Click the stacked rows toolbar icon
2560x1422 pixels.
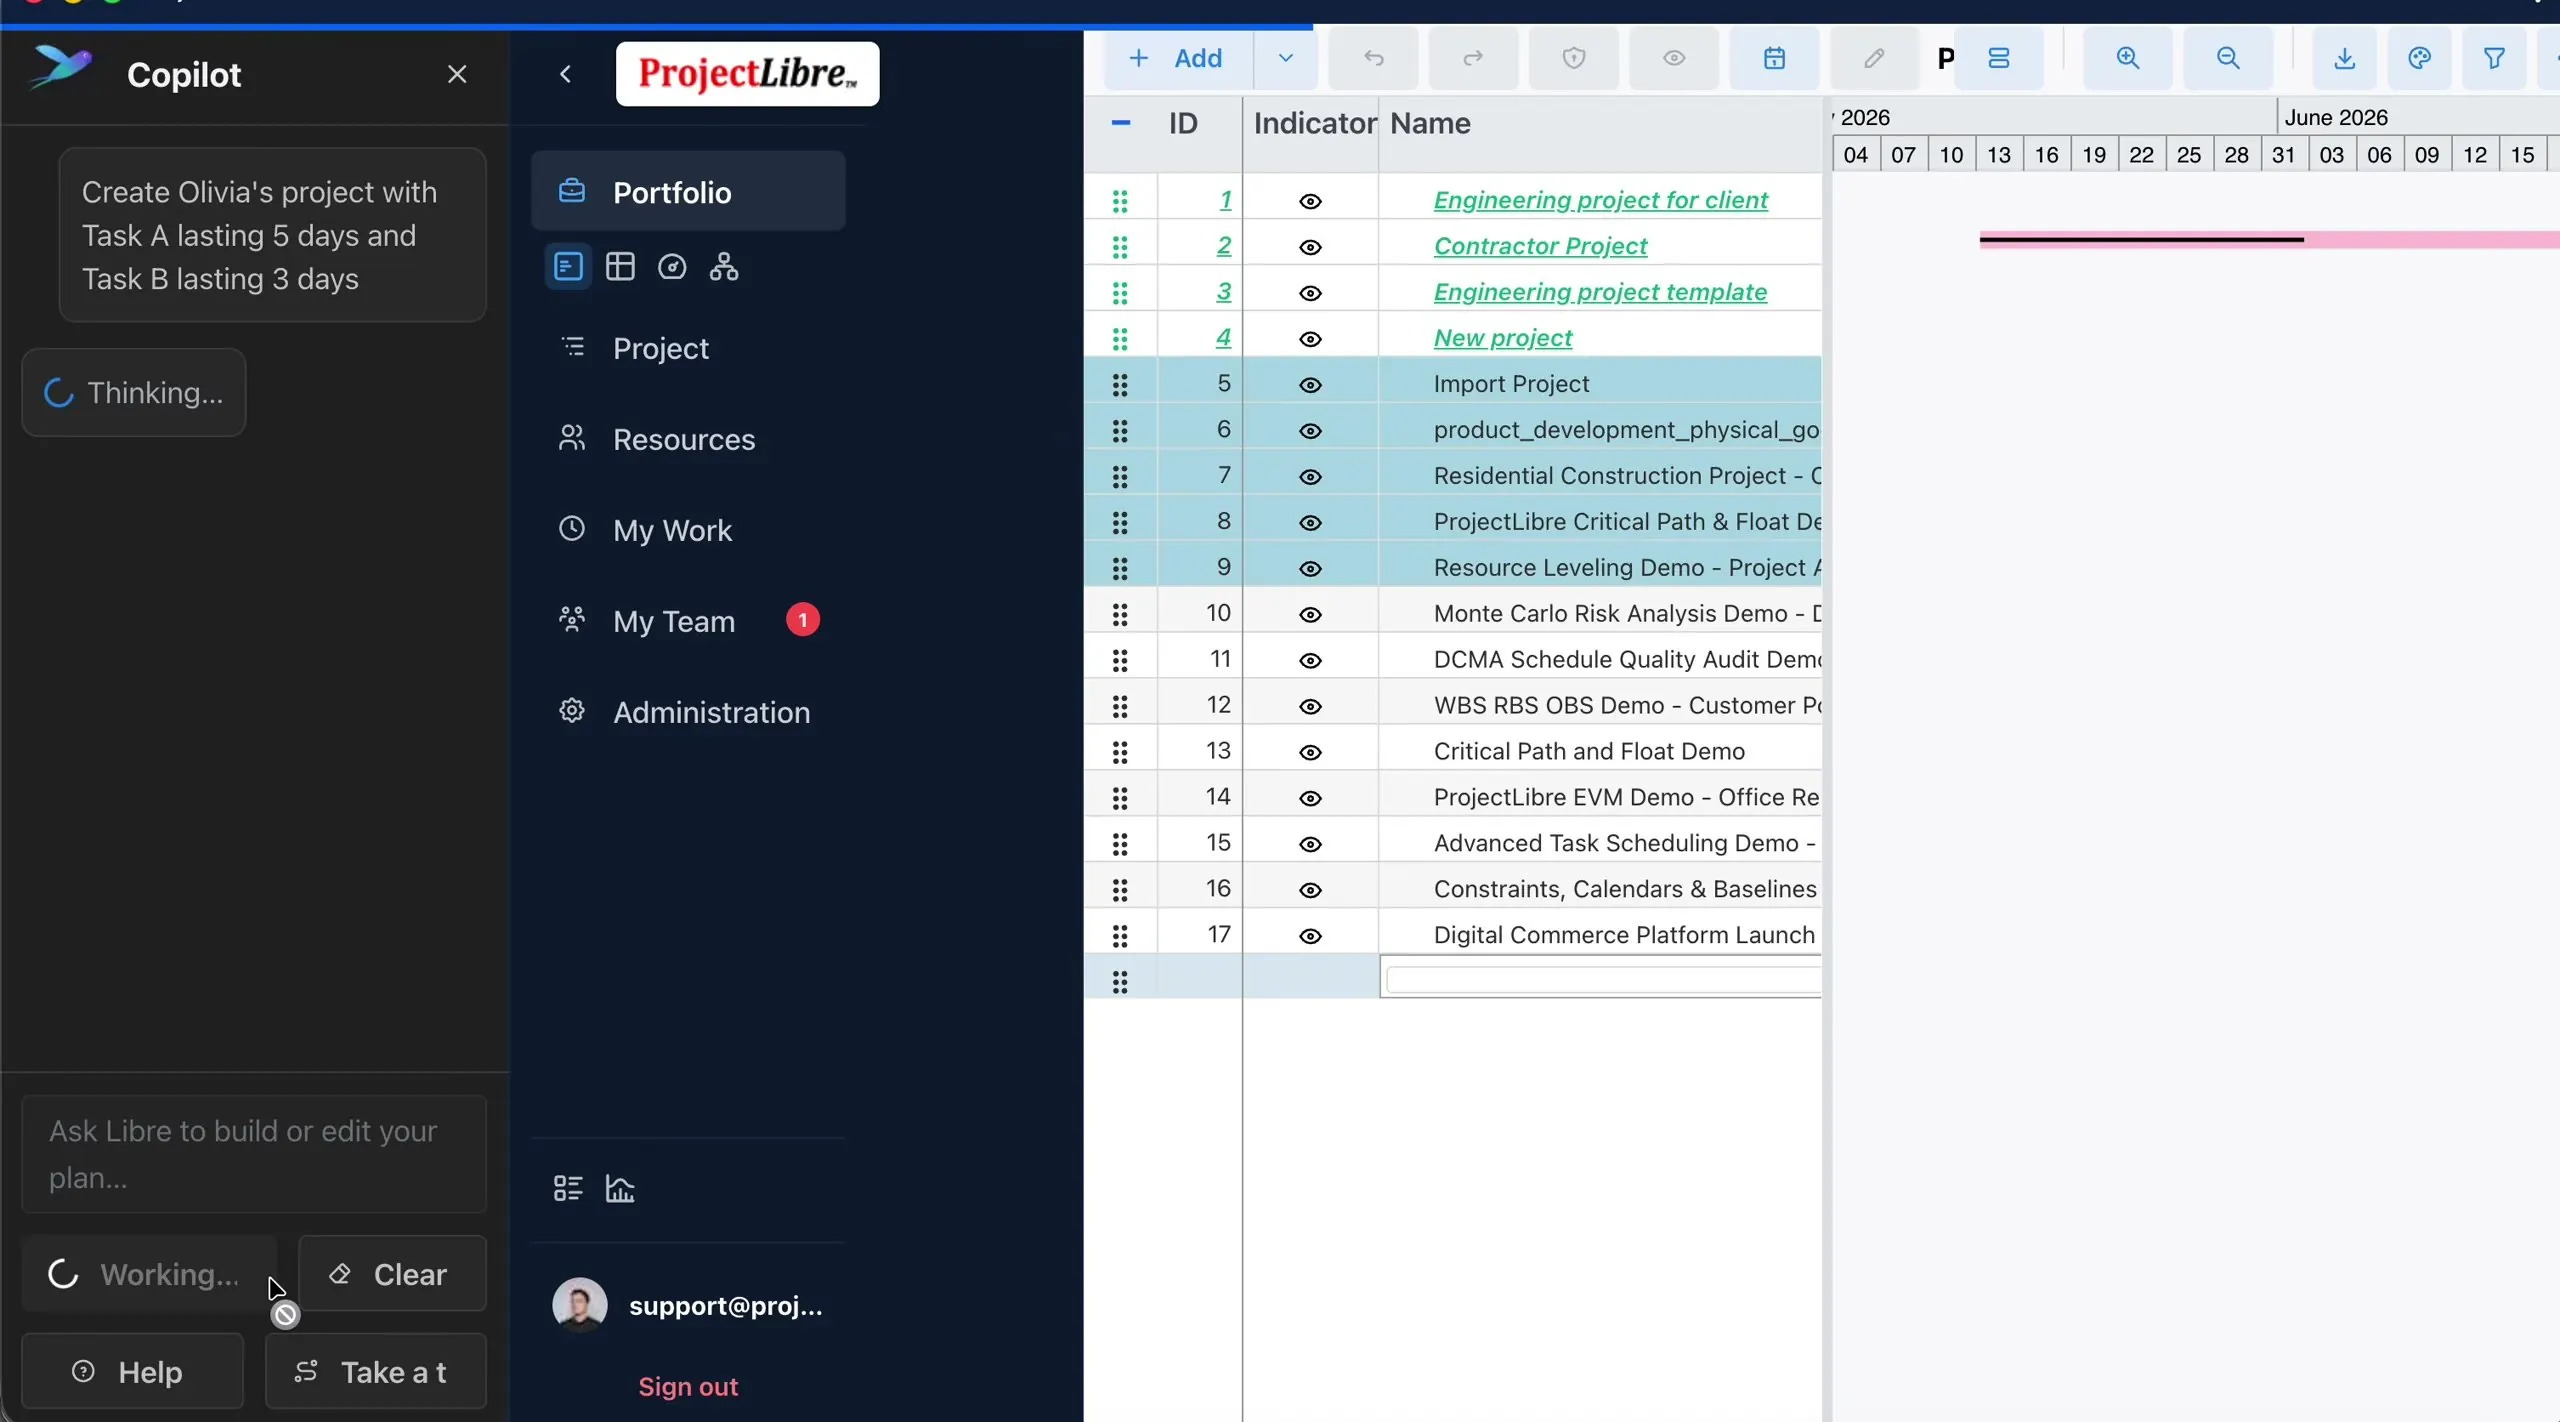pyautogui.click(x=1998, y=58)
